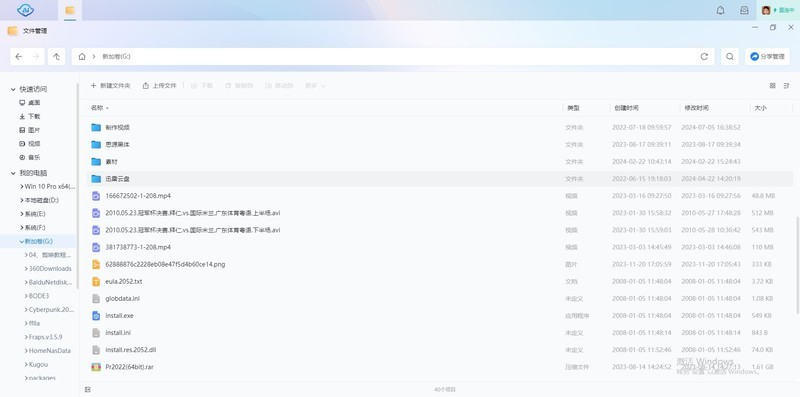Viewport: 800px width, 397px height.
Task: Select Kugou folder in the tree
Action: pos(38,365)
